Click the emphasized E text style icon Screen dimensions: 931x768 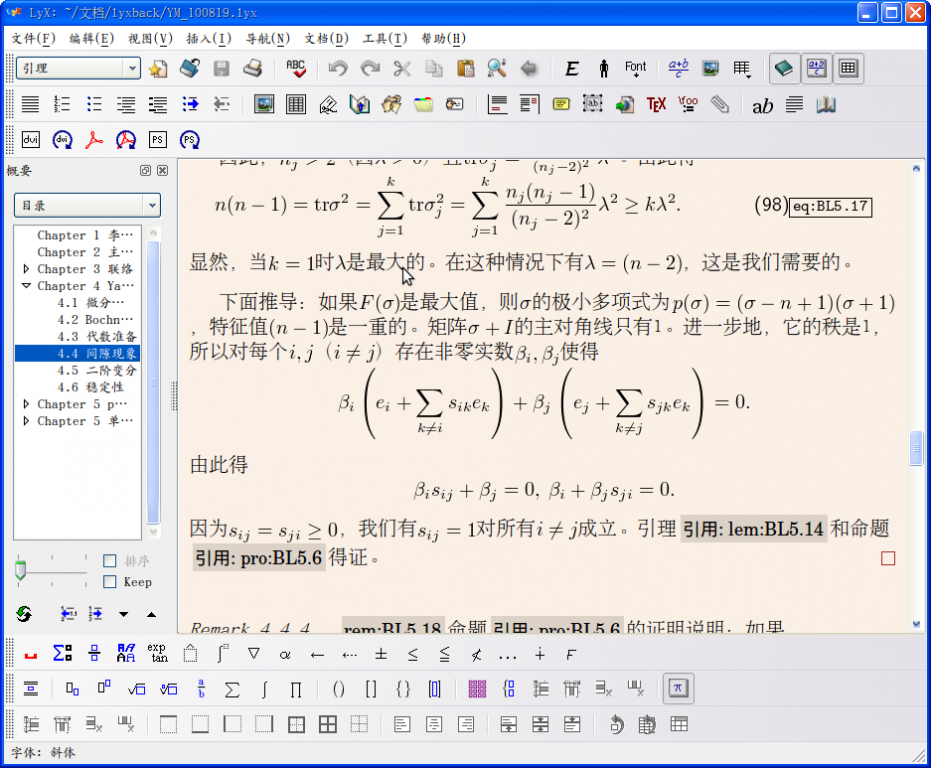[572, 68]
